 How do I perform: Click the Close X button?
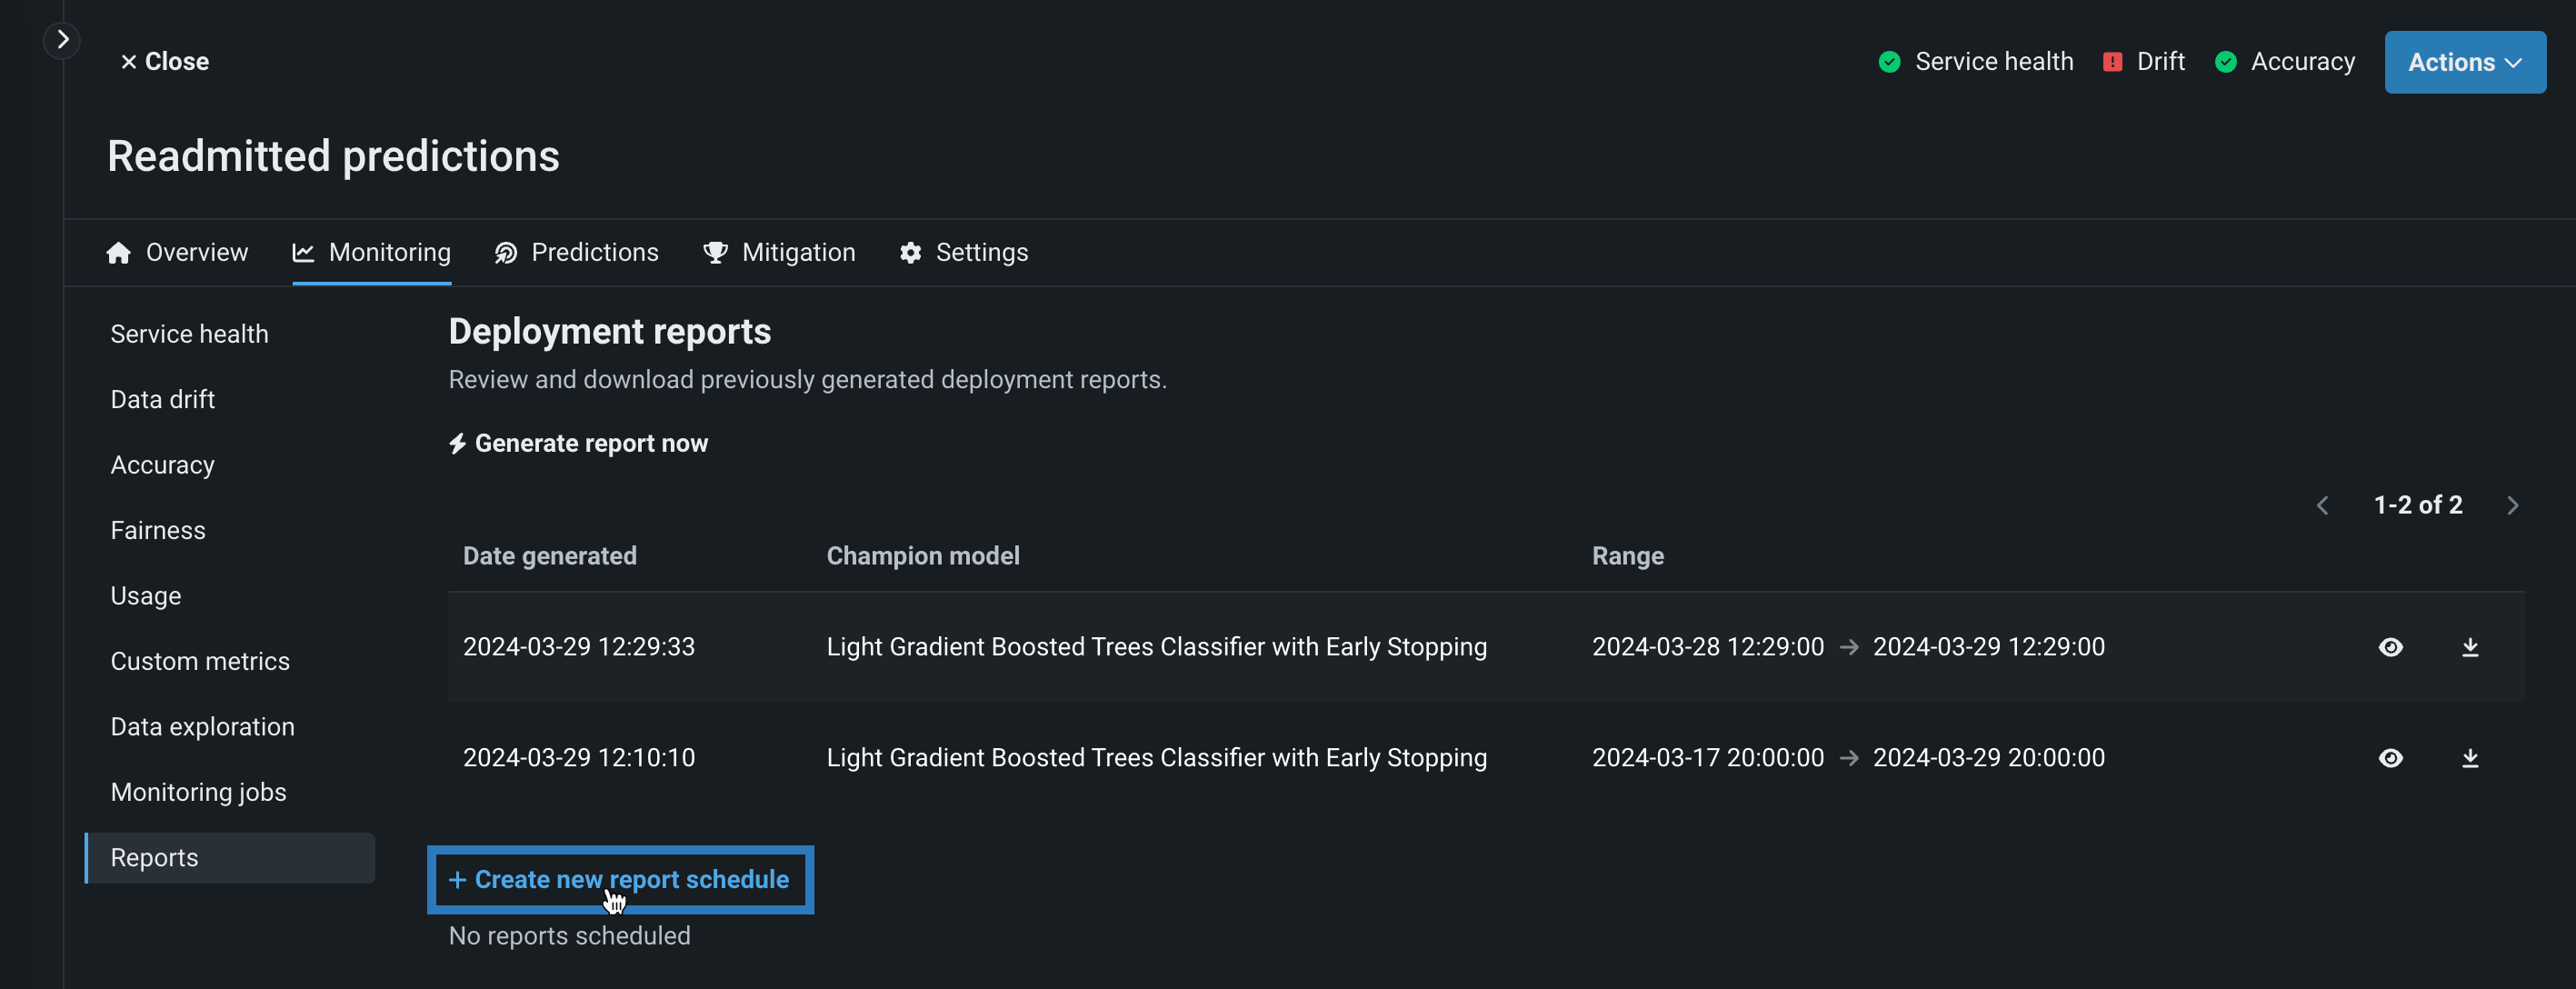[x=165, y=62]
